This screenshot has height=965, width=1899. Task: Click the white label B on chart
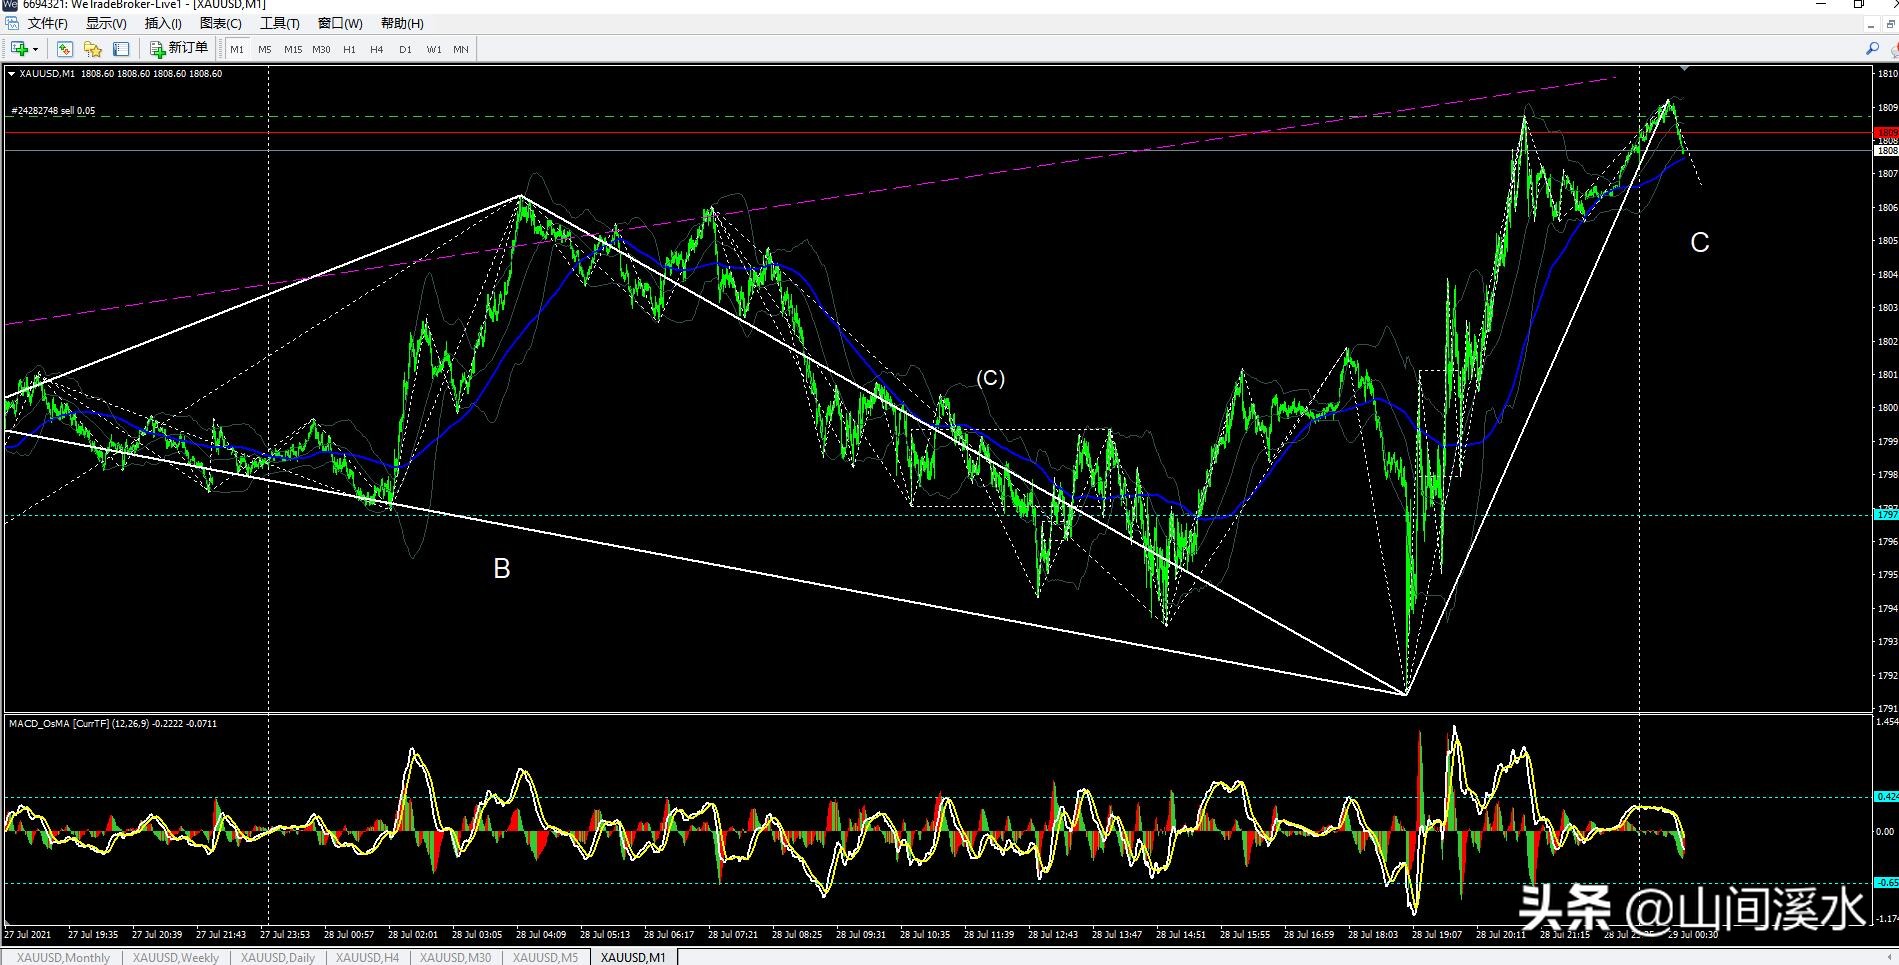tap(502, 568)
